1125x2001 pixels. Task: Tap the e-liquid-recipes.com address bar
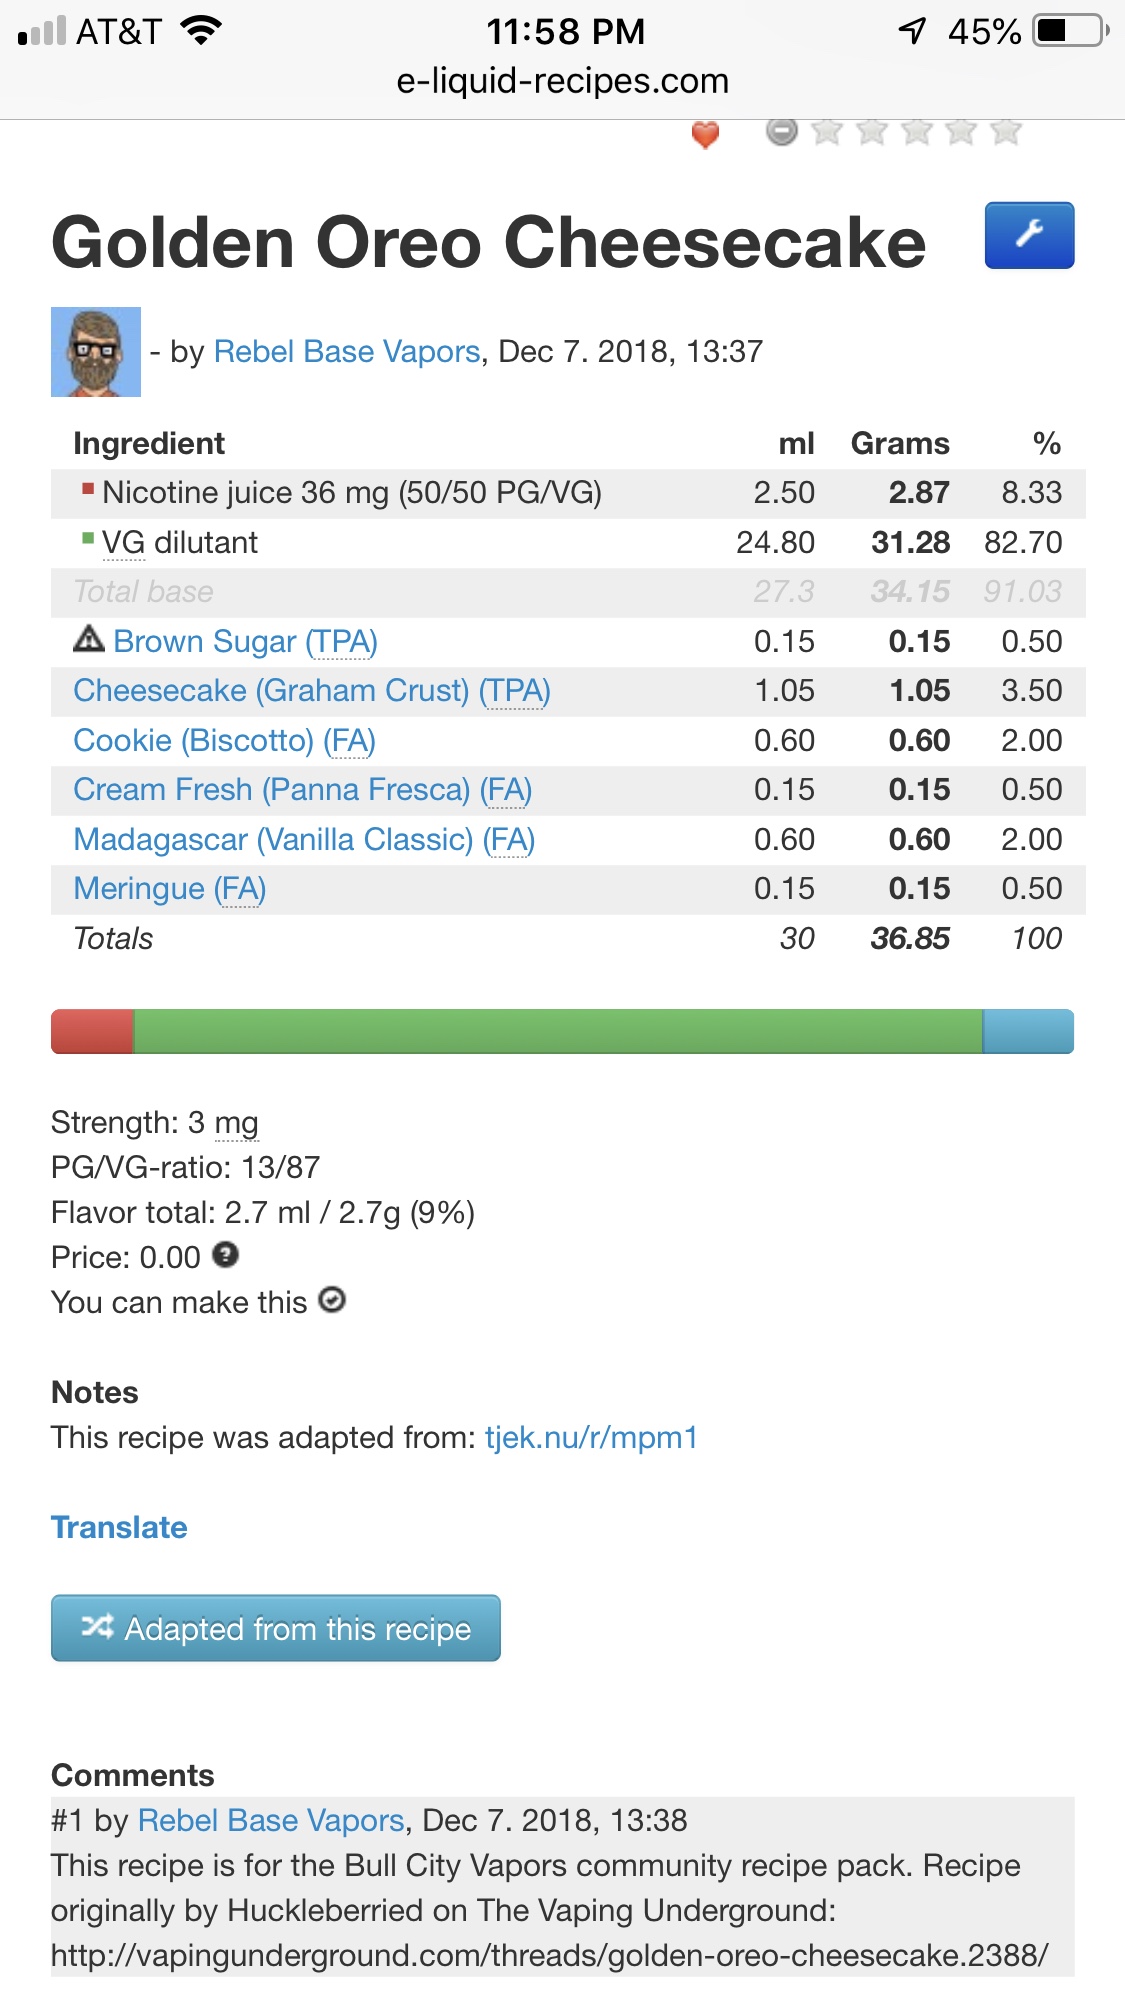pyautogui.click(x=562, y=81)
